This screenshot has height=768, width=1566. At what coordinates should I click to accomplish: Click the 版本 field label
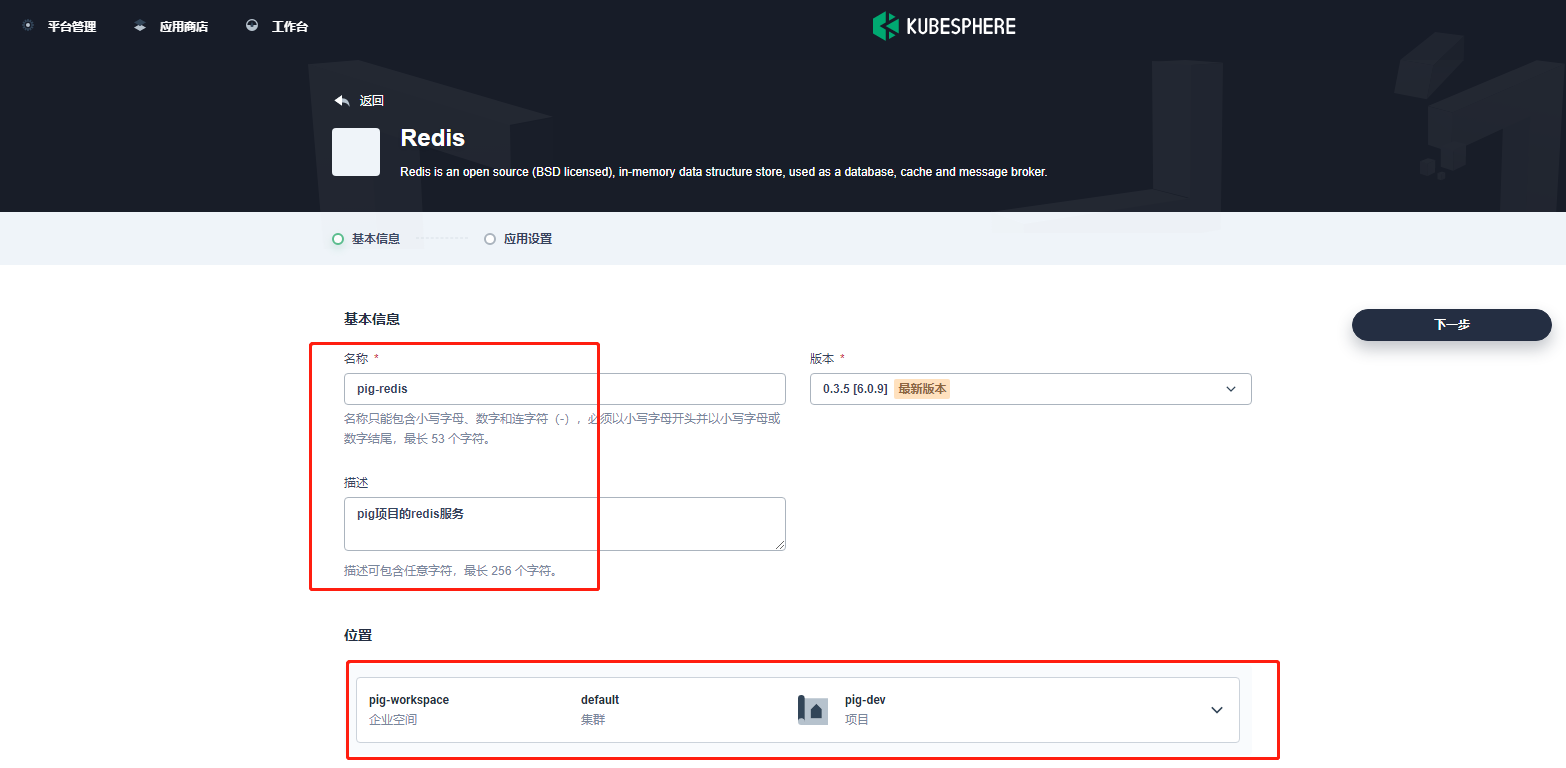coord(822,358)
